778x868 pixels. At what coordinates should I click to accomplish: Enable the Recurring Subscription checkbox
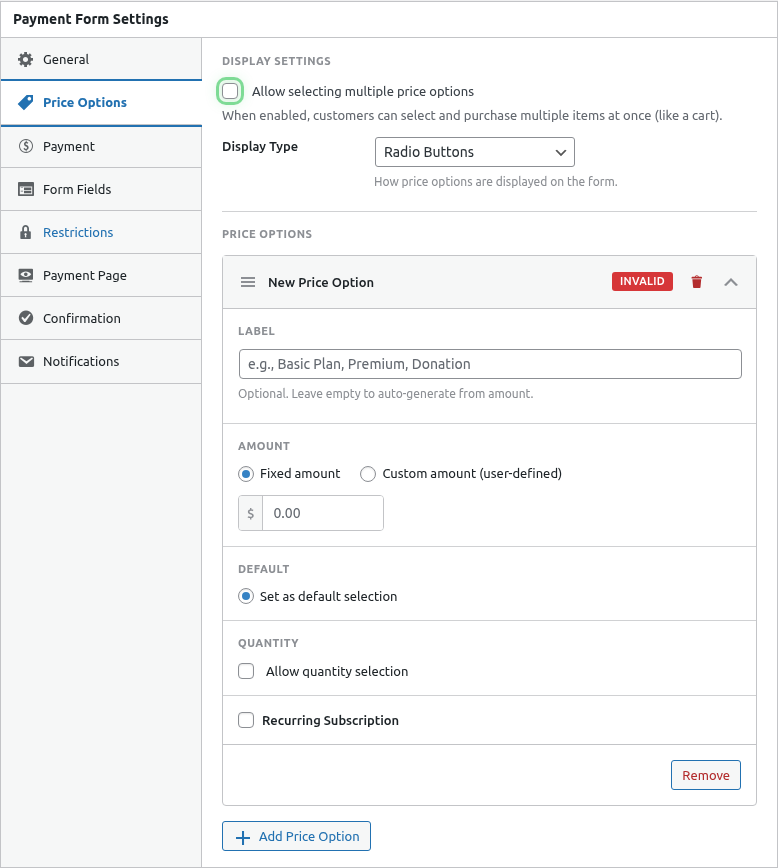[246, 720]
